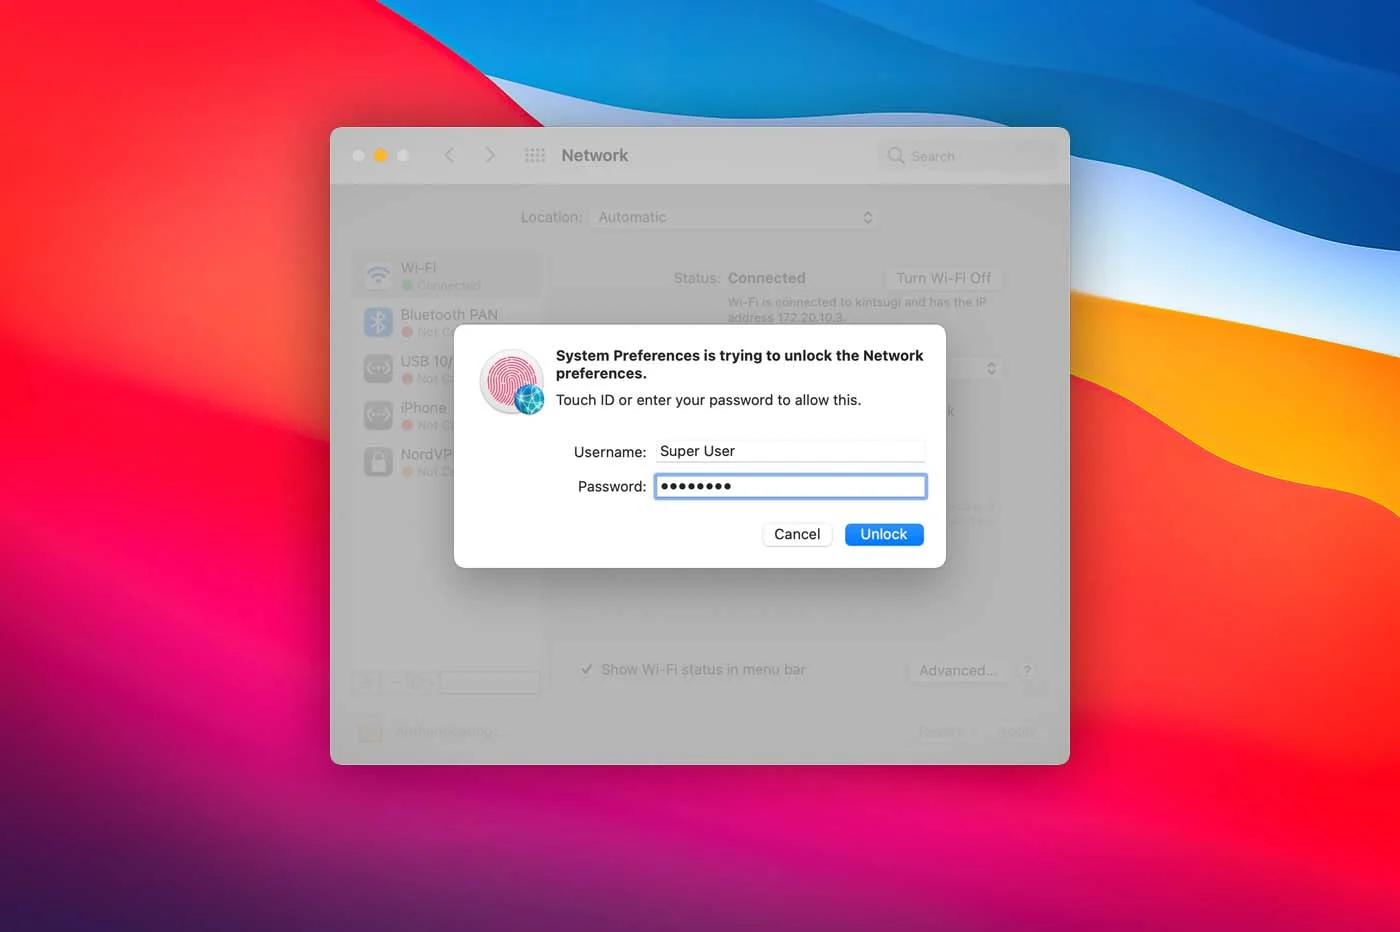Open the Location Automatic dropdown
Screen dimensions: 1400x932
[734, 217]
